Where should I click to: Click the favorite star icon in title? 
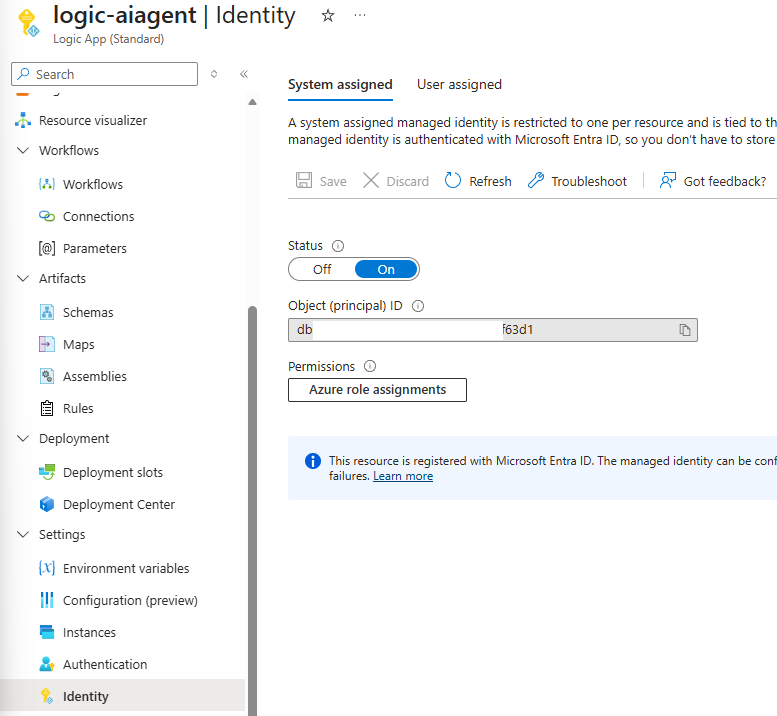(328, 16)
